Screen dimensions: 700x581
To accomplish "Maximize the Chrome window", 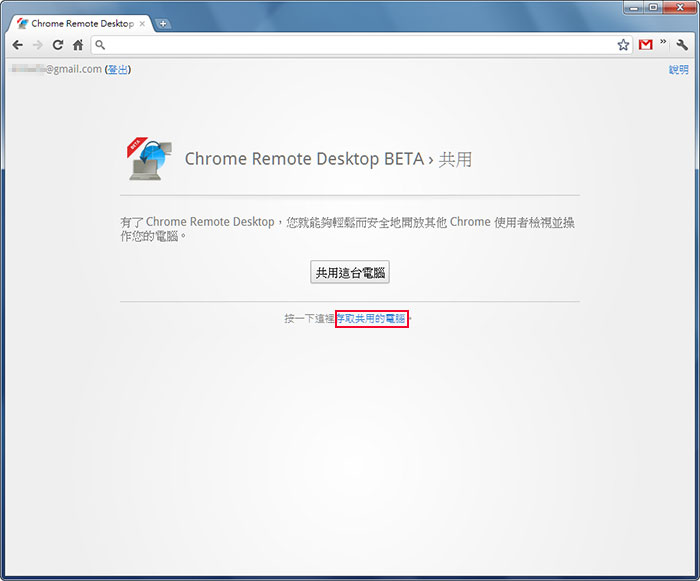I will (653, 8).
